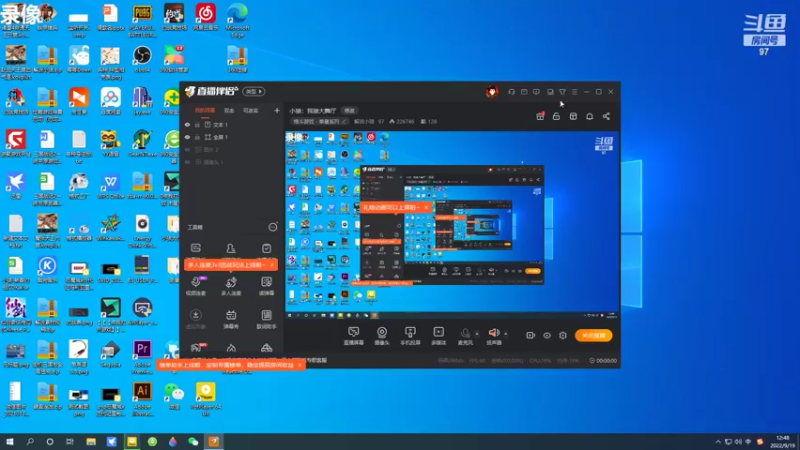
Task: Switch to the first scene tab (orange)
Action: [x=205, y=110]
